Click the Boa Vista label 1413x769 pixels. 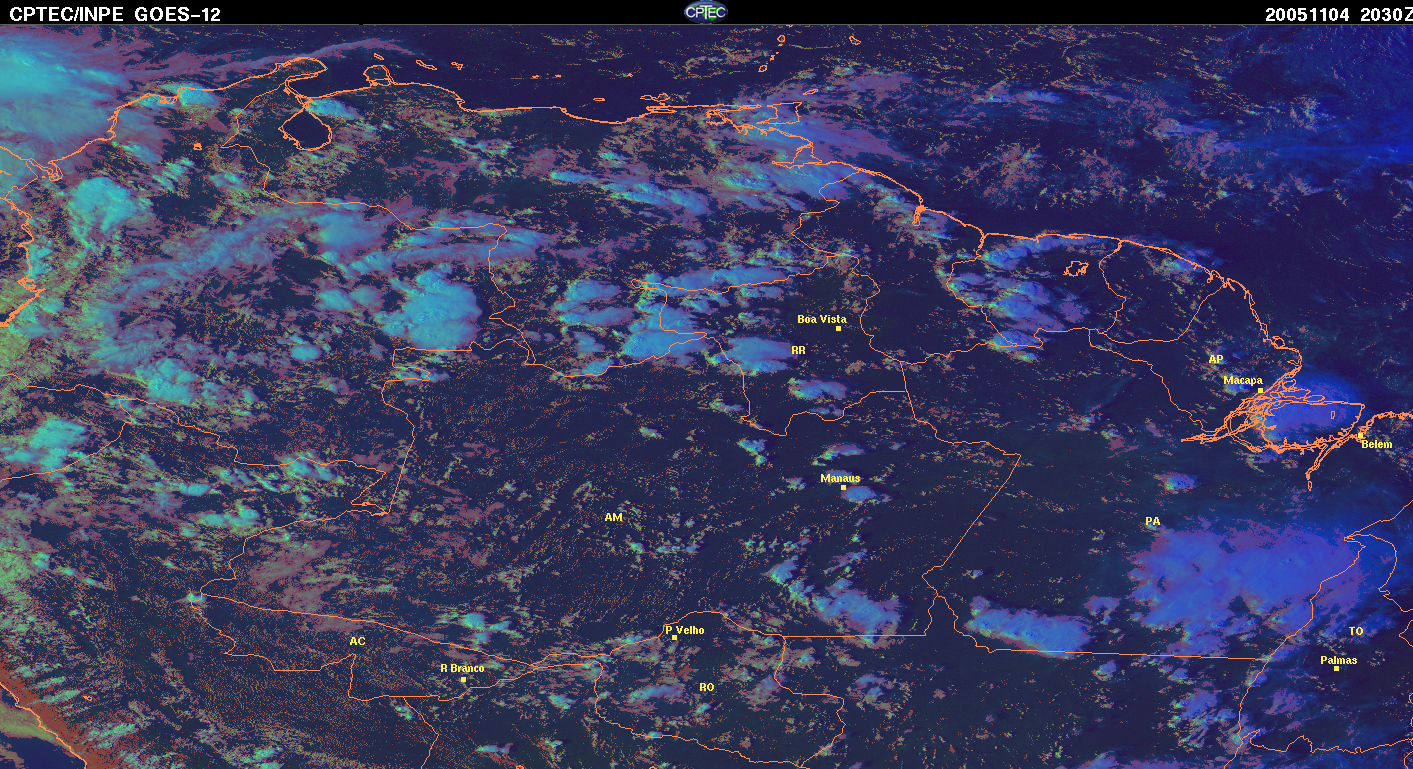tap(821, 319)
